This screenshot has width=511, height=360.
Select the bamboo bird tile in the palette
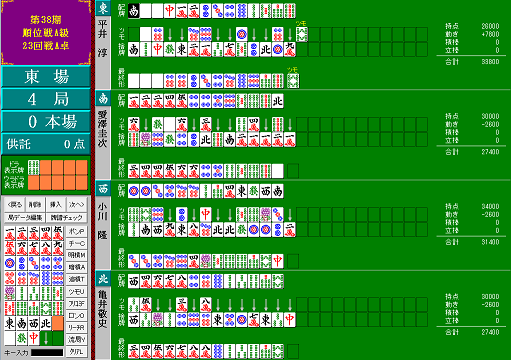[x=10, y=293]
